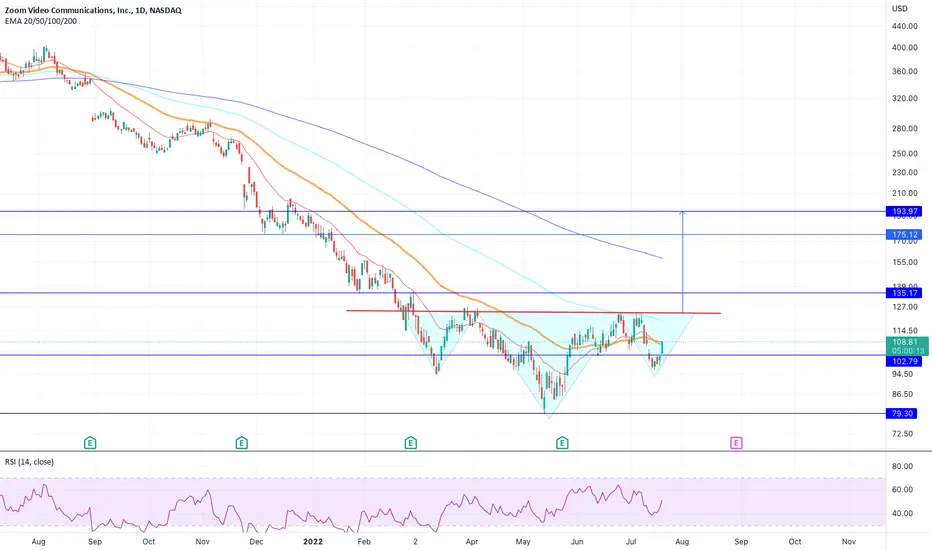Select the 135.17 horizontal line price label
This screenshot has height=550, width=932.
903,293
